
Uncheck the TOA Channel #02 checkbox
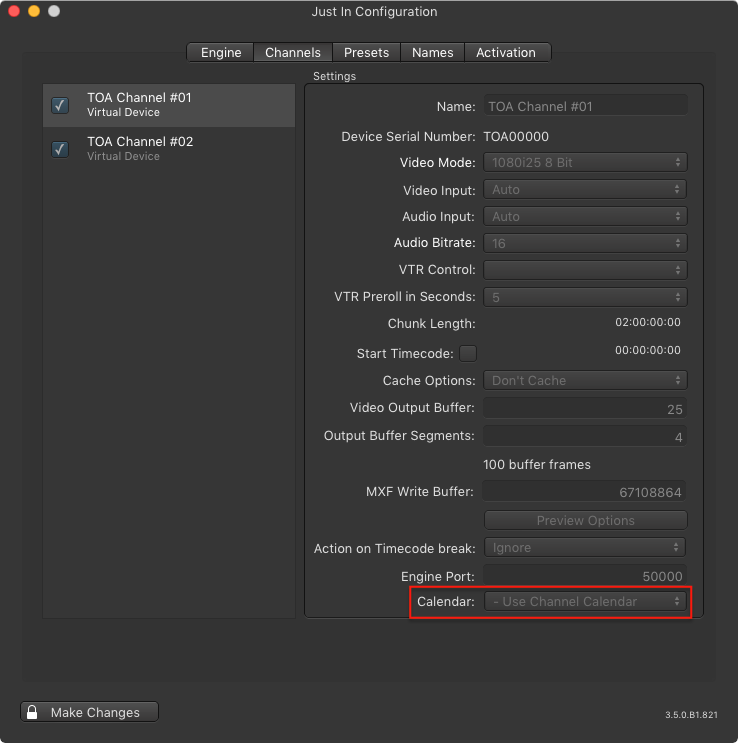click(x=60, y=149)
